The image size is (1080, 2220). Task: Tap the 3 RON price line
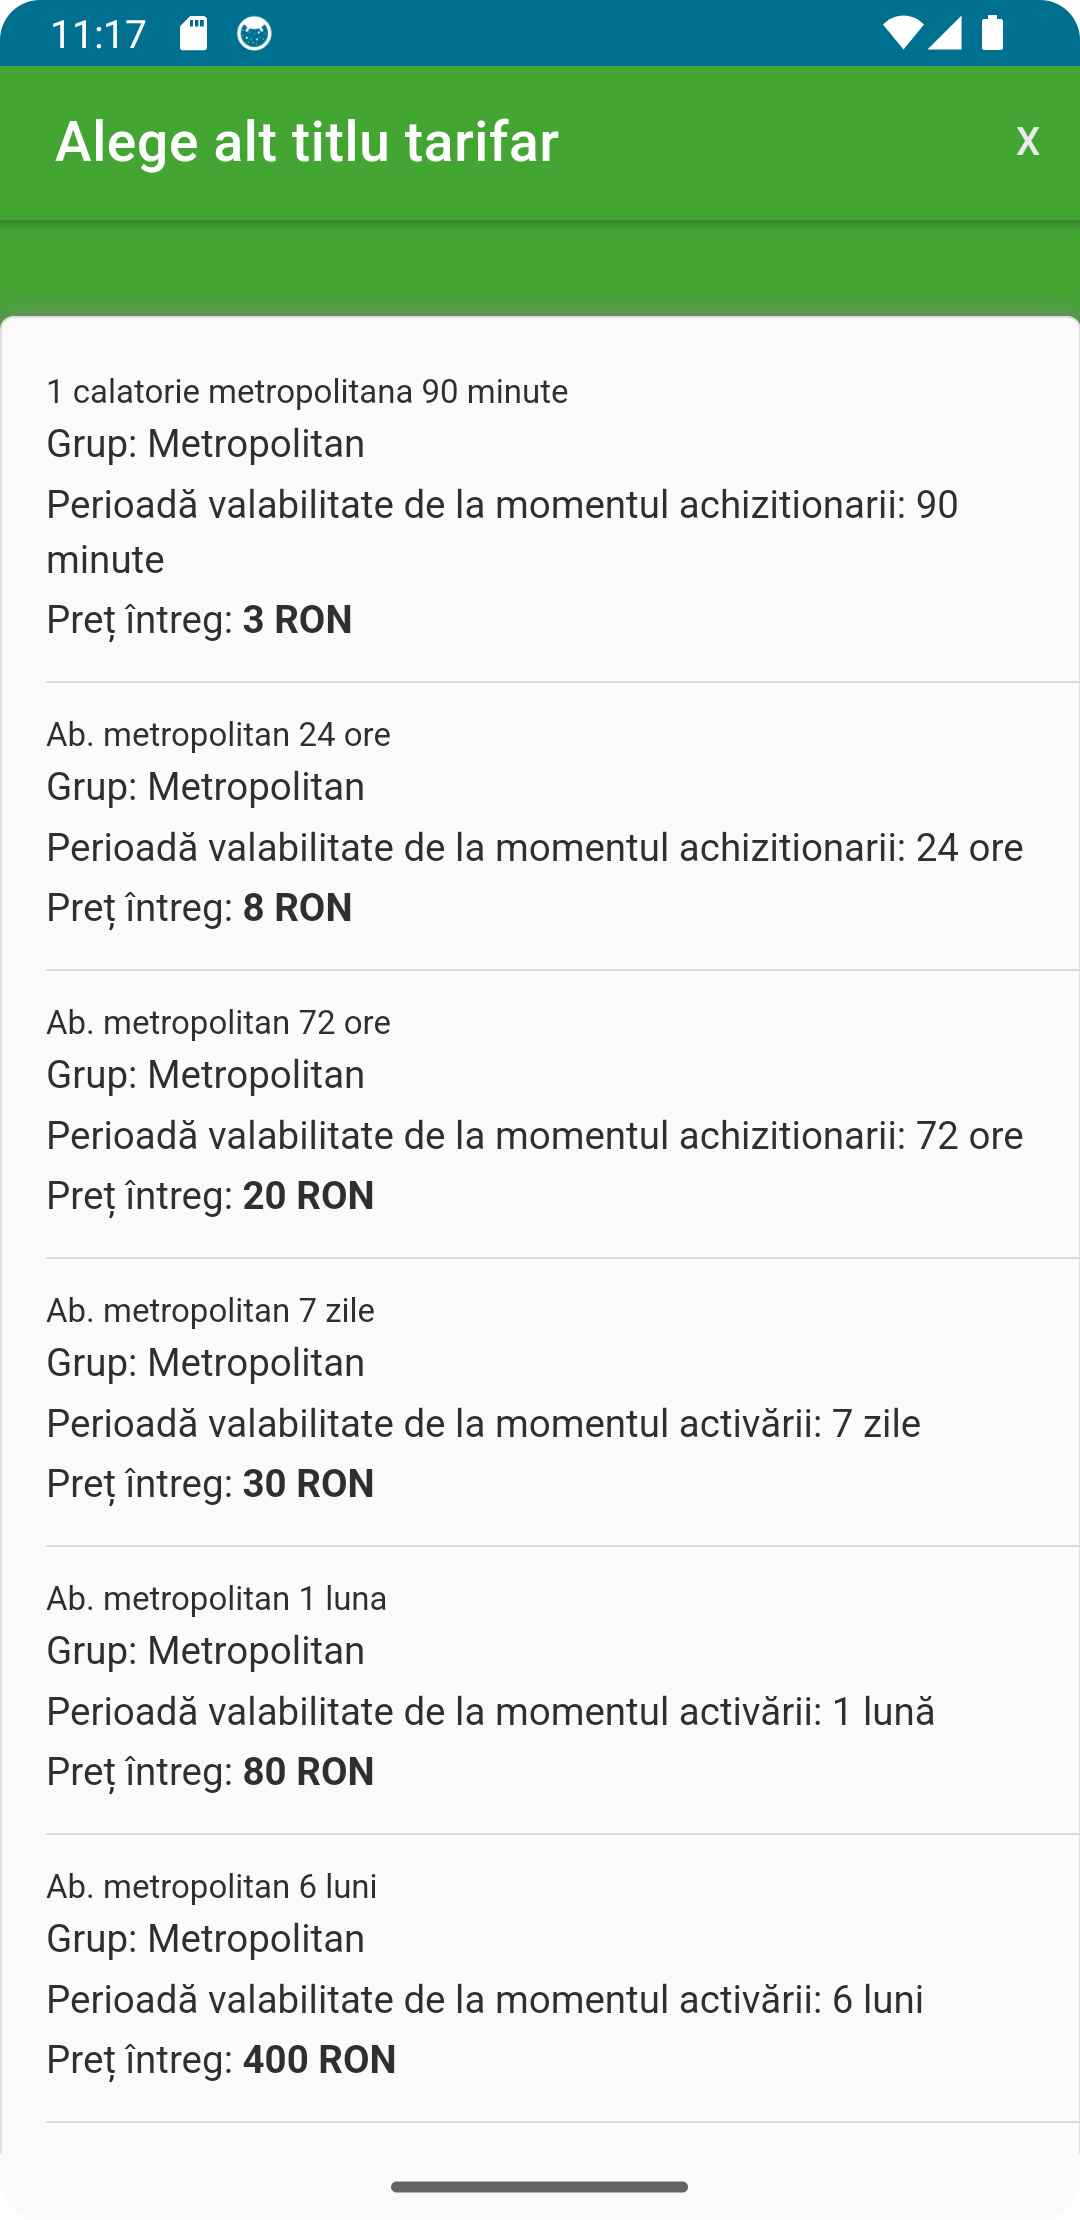[199, 620]
